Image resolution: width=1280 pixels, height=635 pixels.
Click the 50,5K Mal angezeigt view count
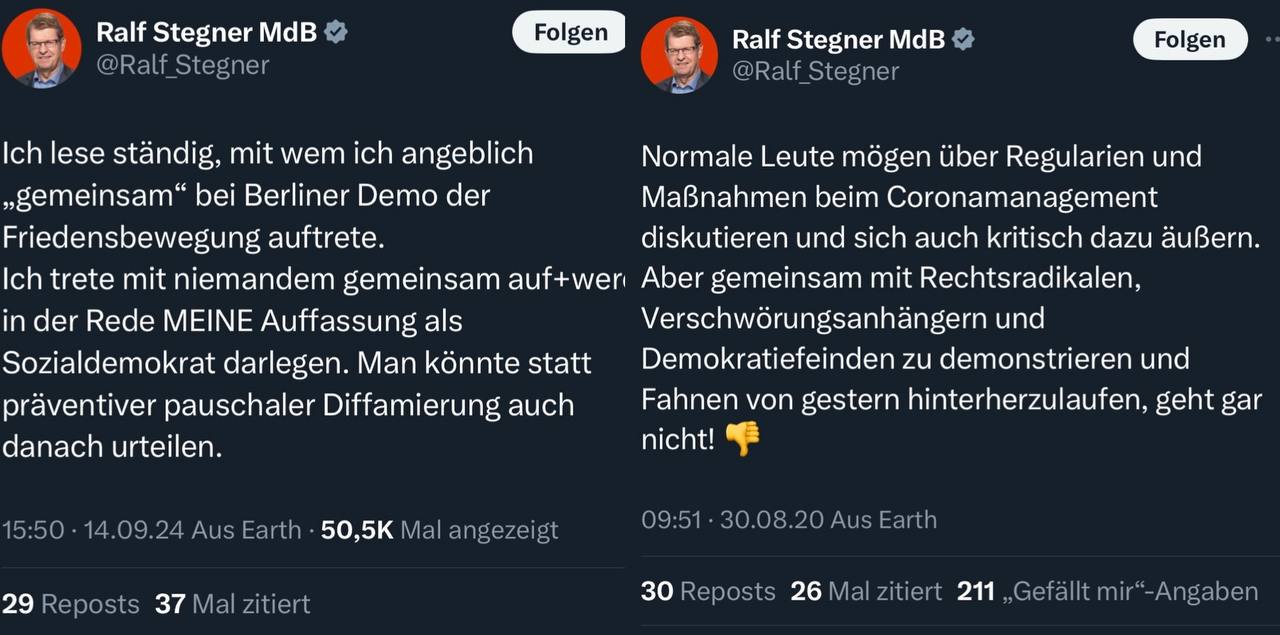click(x=439, y=529)
